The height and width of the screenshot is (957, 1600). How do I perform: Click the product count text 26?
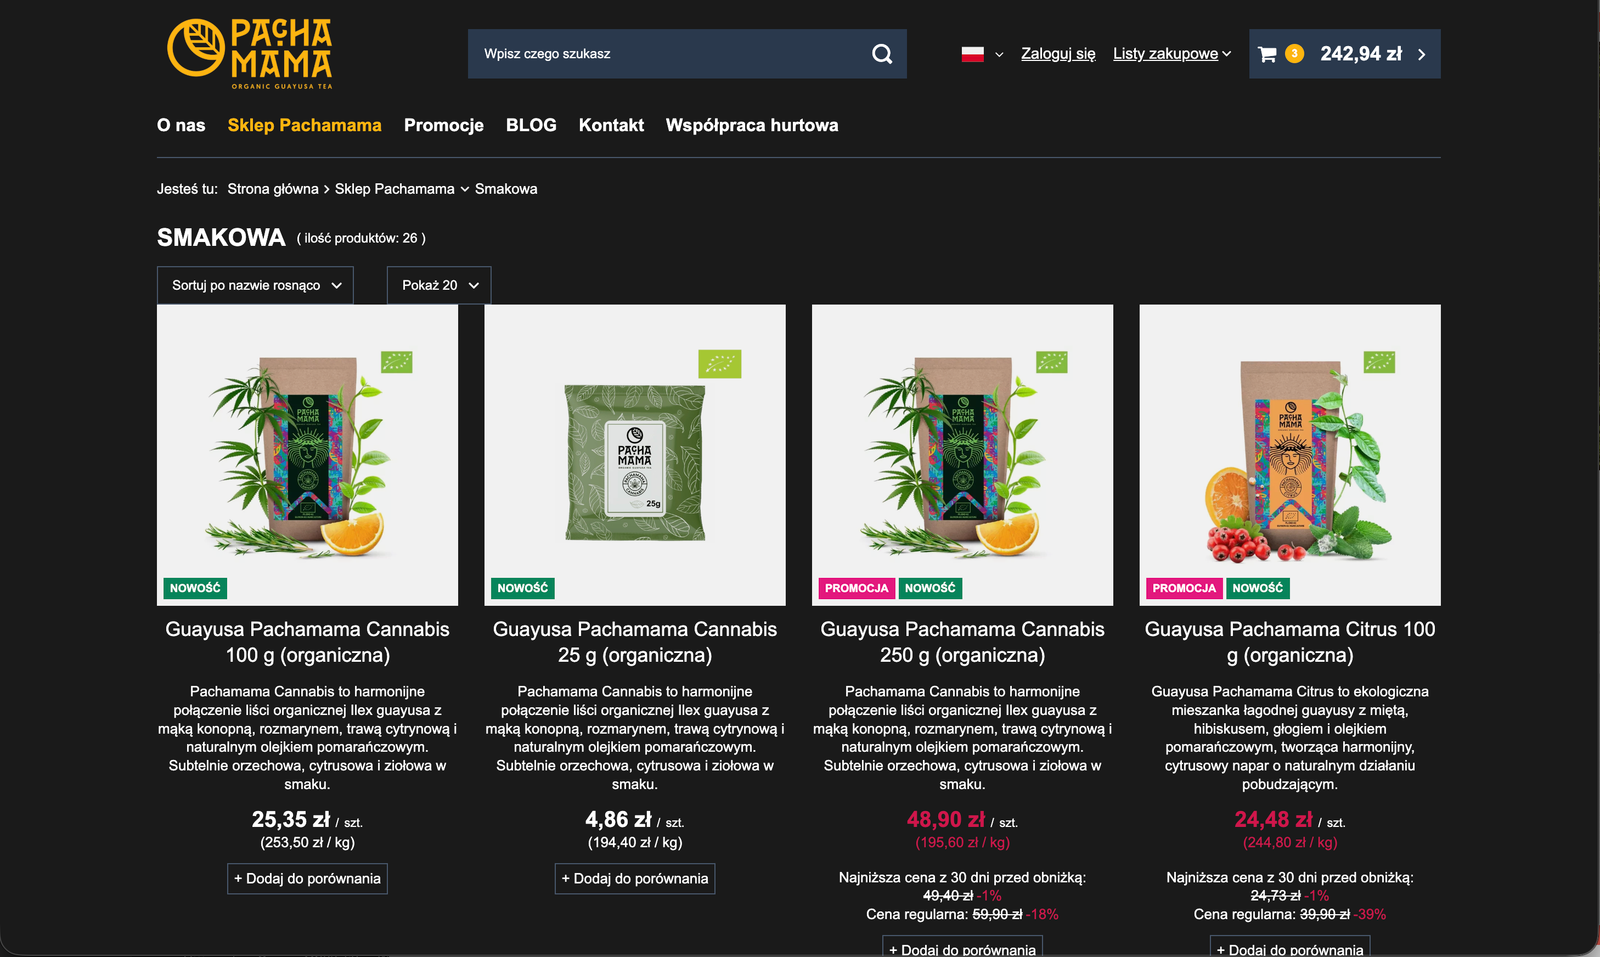point(361,238)
